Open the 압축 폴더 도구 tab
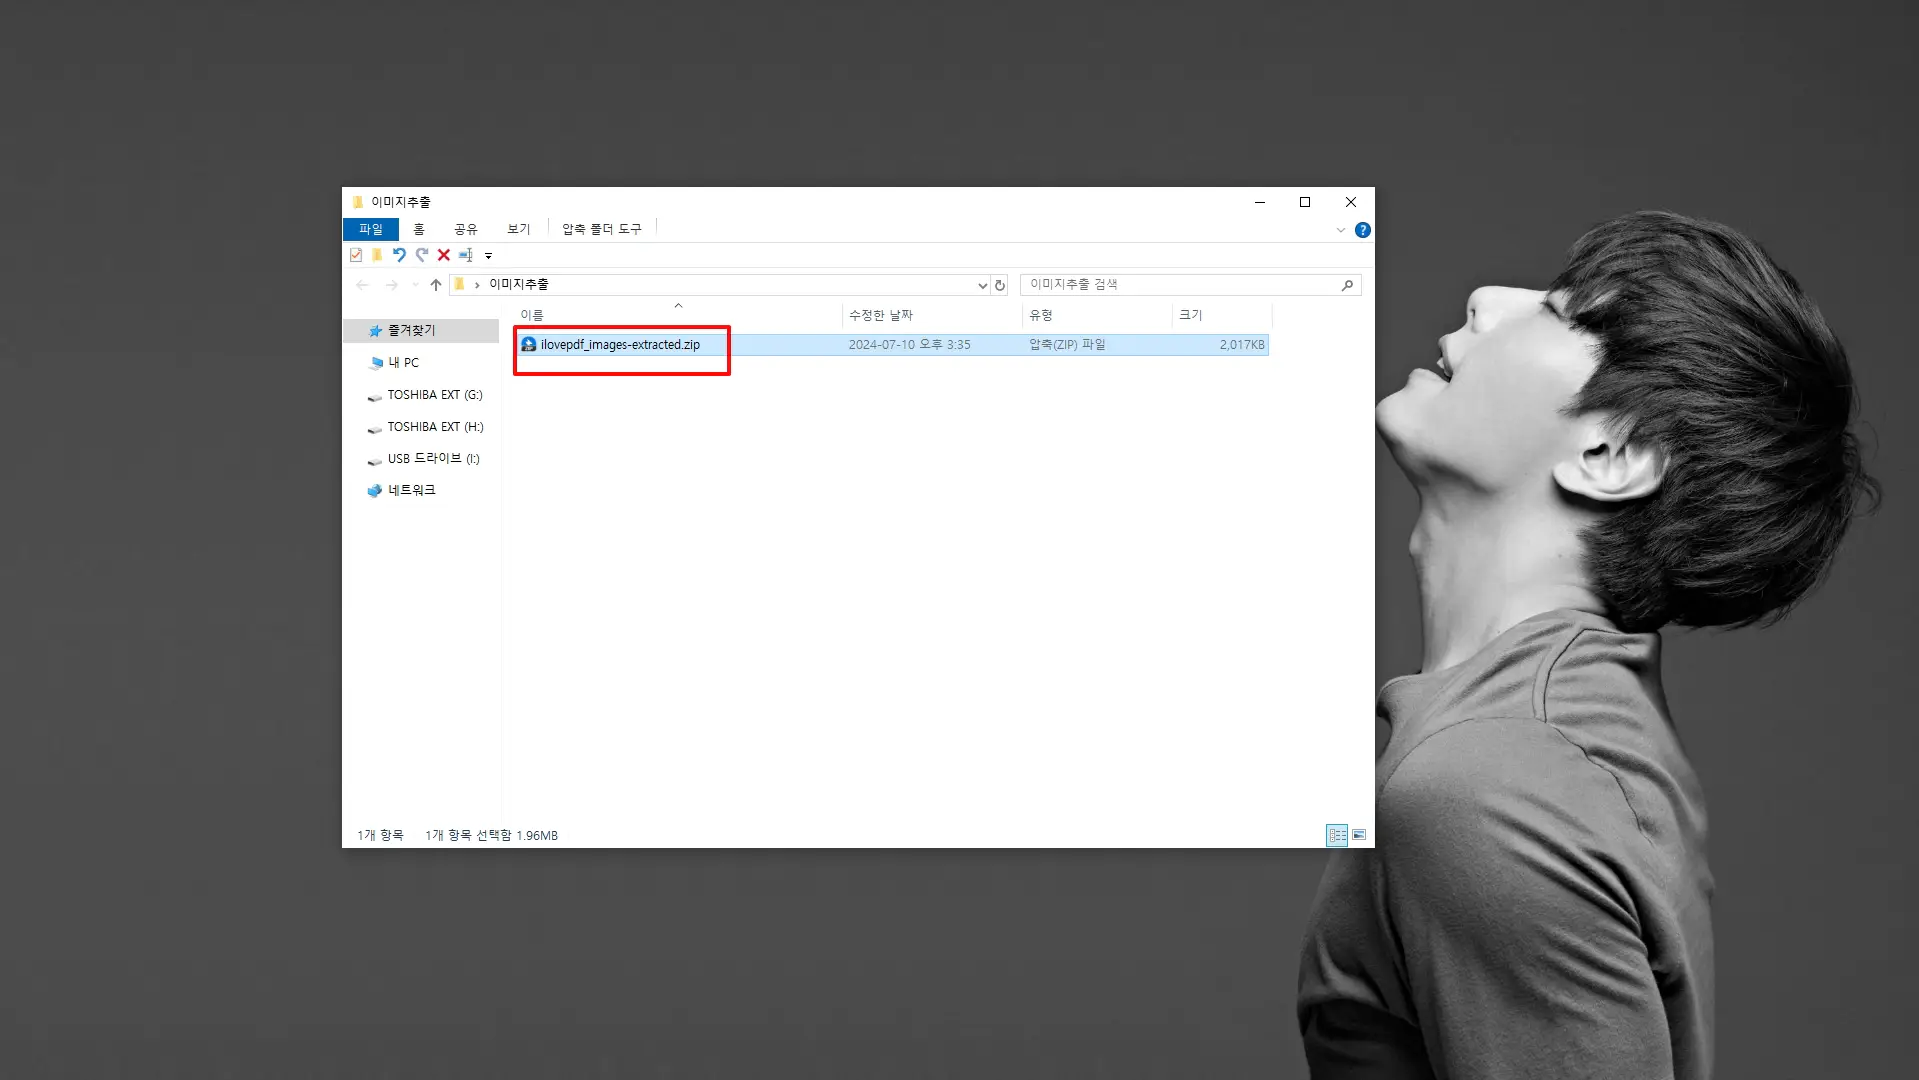Screen dimensions: 1919x1080 tap(602, 229)
